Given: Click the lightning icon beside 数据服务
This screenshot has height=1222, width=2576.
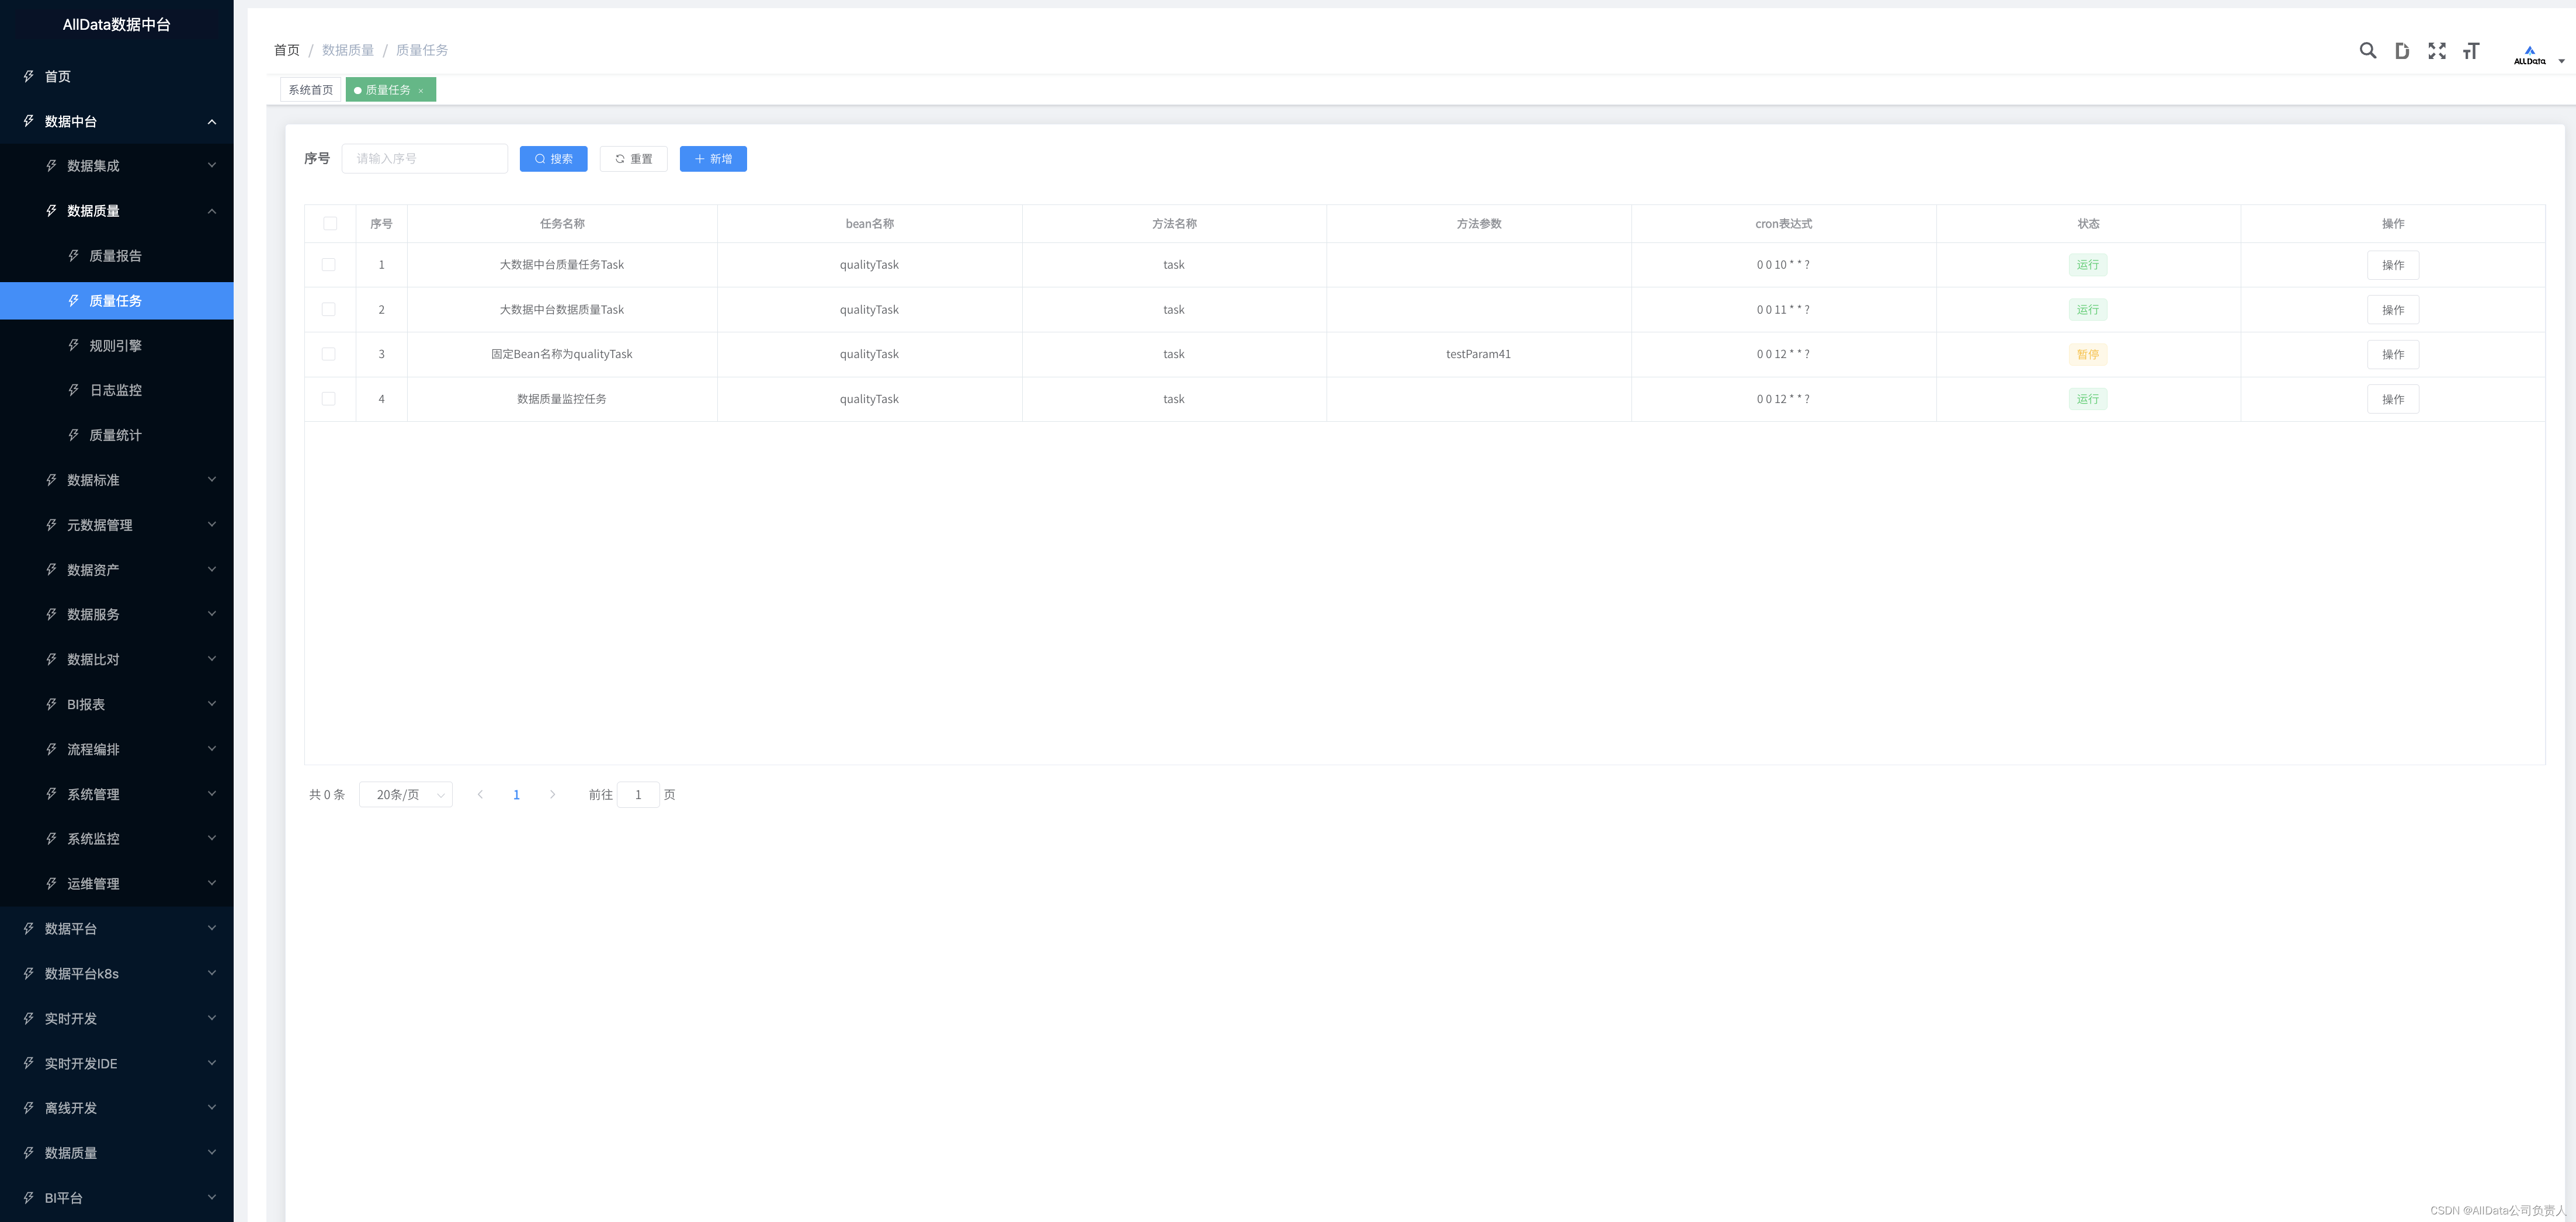Looking at the screenshot, I should tap(51, 614).
